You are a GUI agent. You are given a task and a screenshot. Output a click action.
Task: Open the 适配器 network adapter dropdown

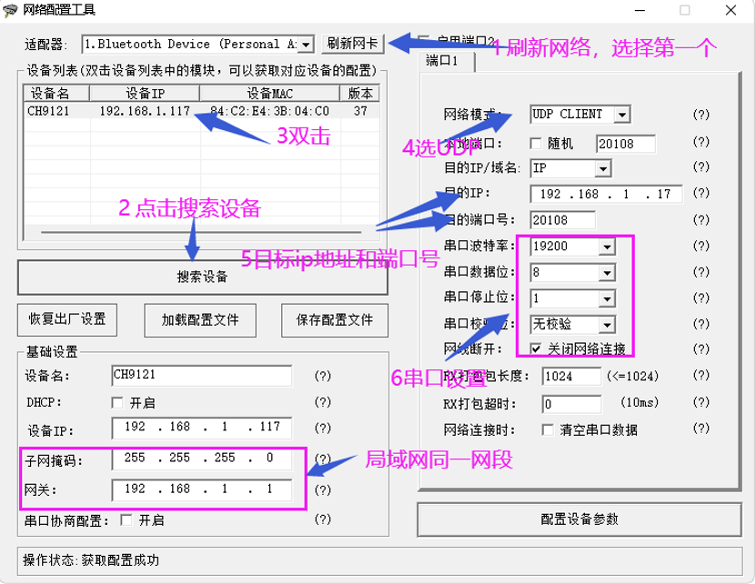click(305, 44)
